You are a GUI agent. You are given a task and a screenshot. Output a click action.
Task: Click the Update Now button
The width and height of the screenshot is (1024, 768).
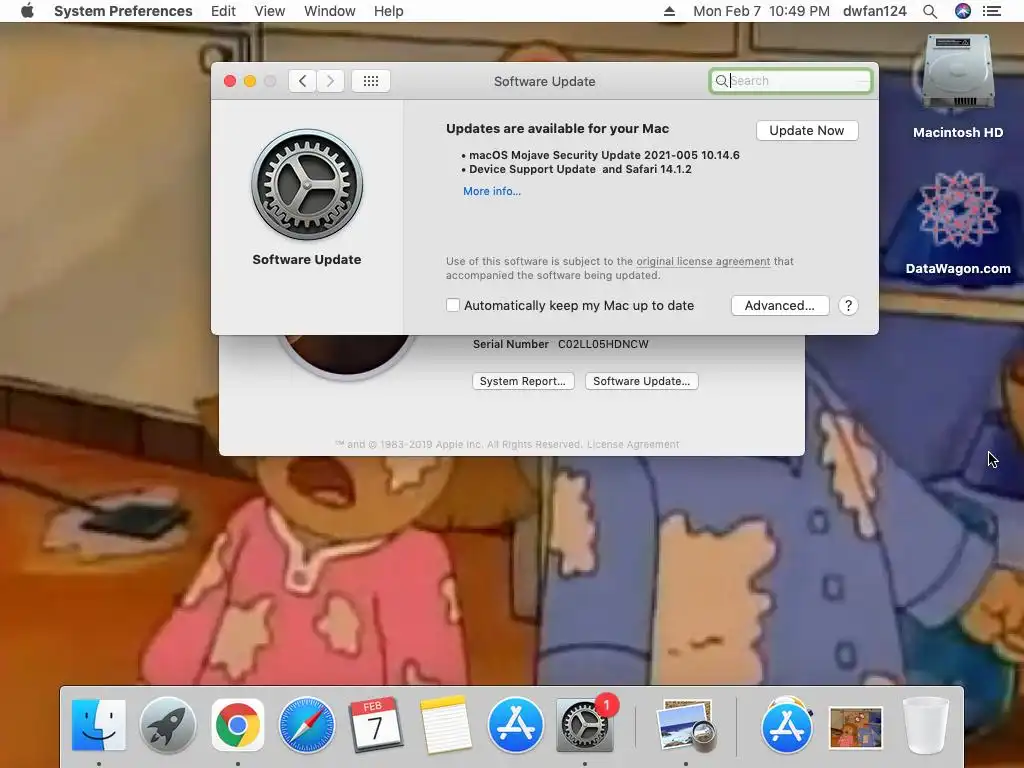[807, 131]
